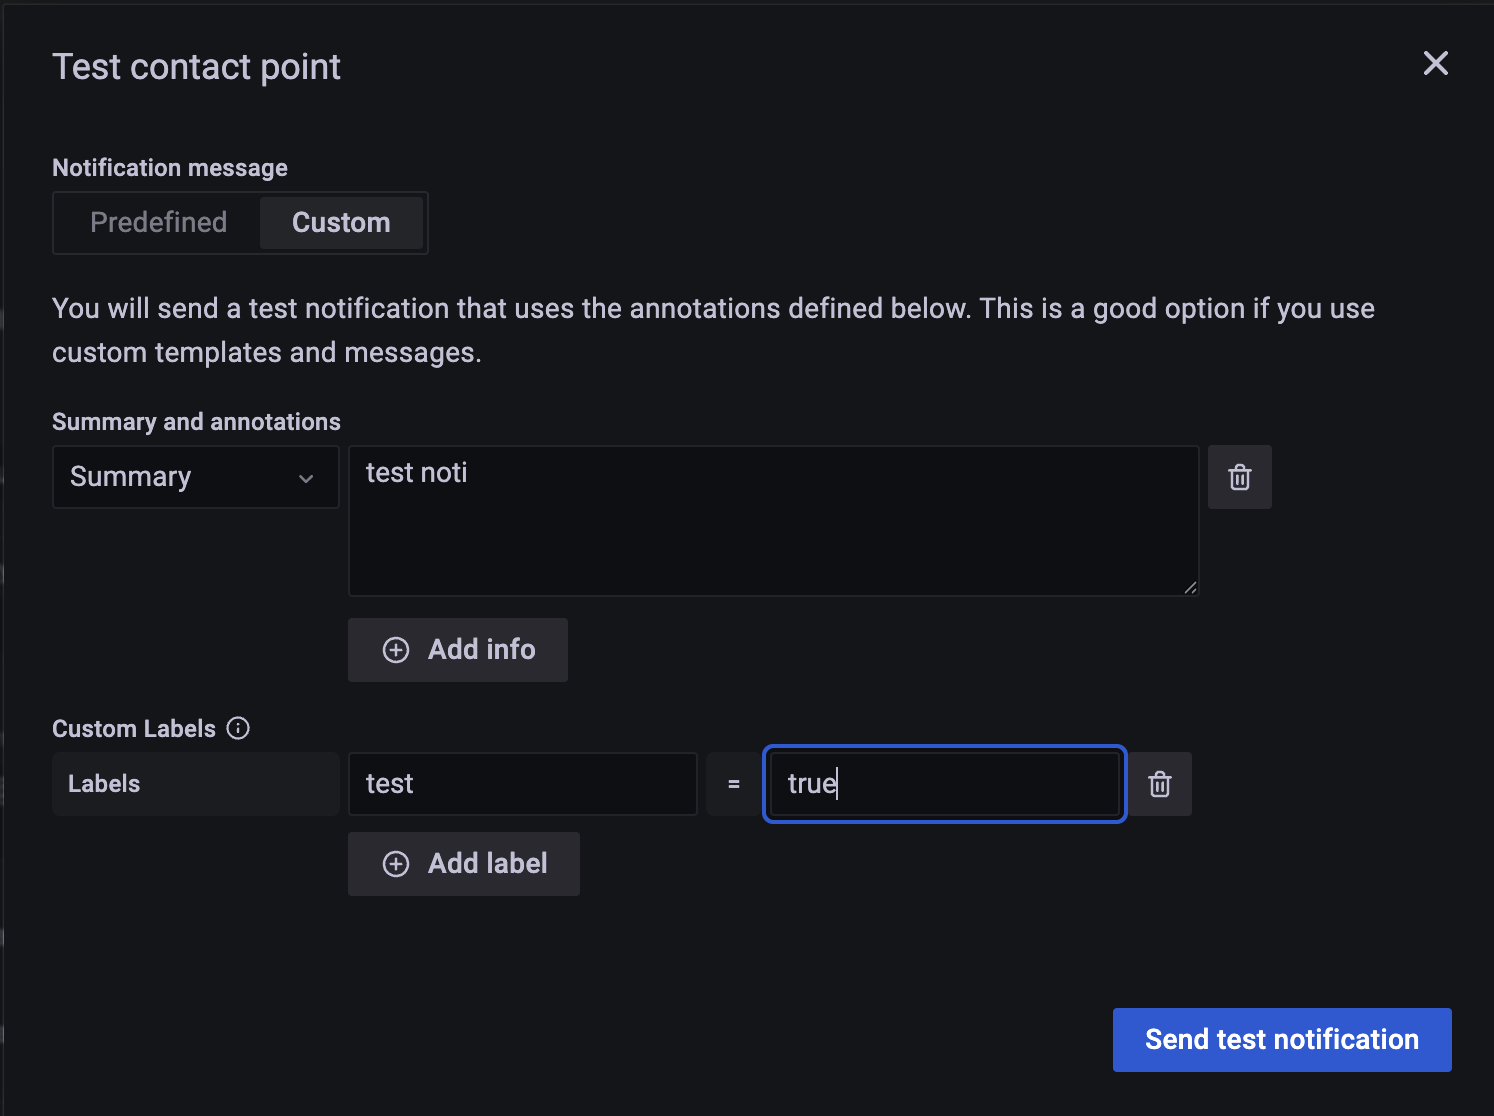Remove the test=true label via trash icon
Screen dimensions: 1494x1116
click(x=1160, y=784)
